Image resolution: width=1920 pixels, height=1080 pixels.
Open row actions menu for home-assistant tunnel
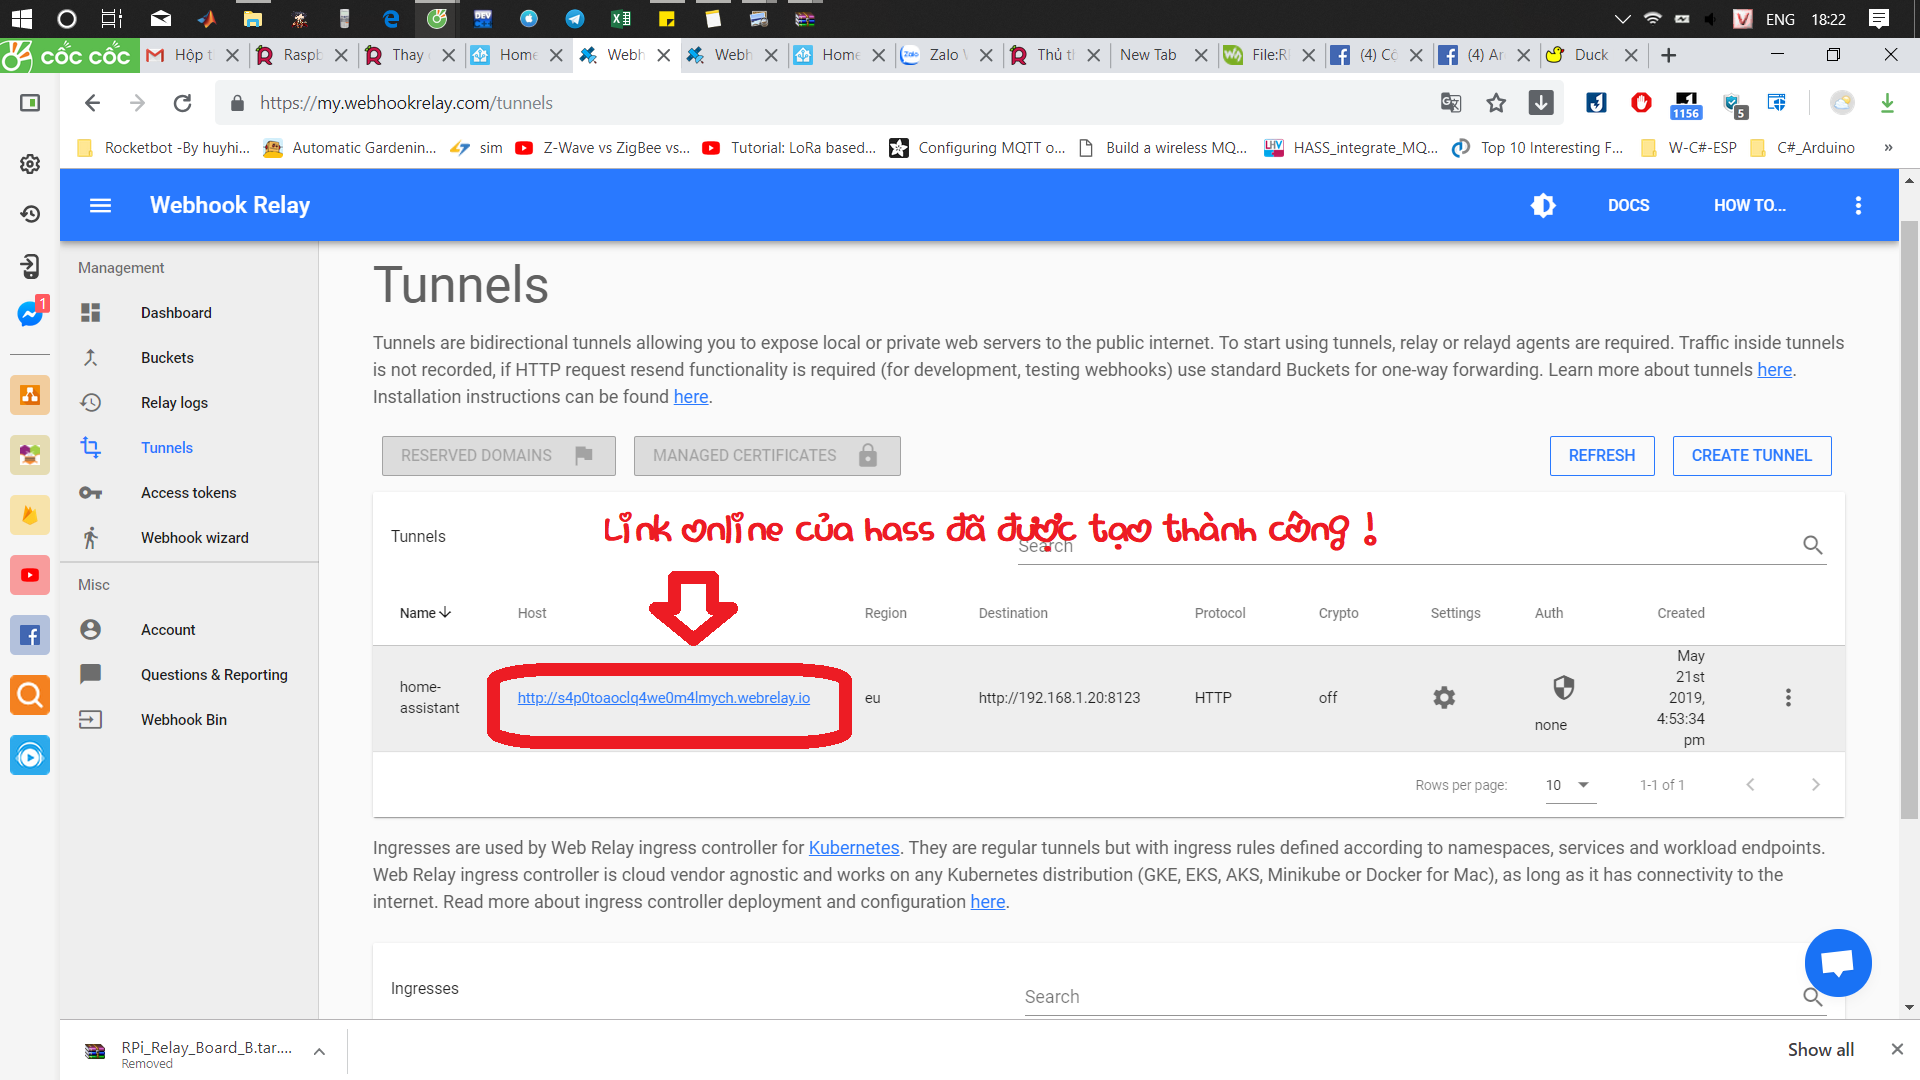pos(1788,698)
